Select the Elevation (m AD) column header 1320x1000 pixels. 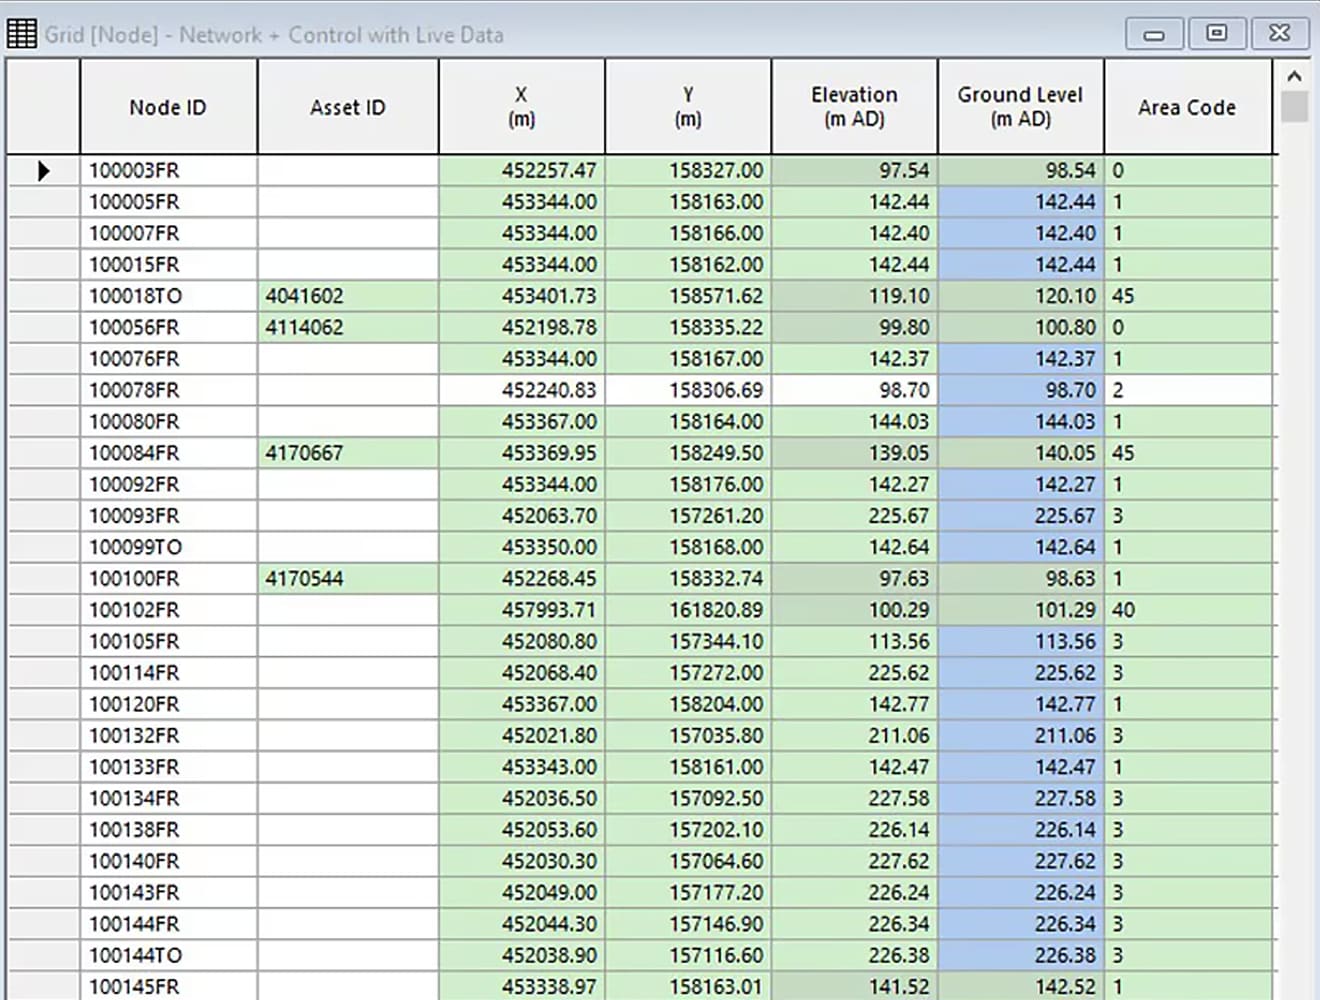click(854, 107)
